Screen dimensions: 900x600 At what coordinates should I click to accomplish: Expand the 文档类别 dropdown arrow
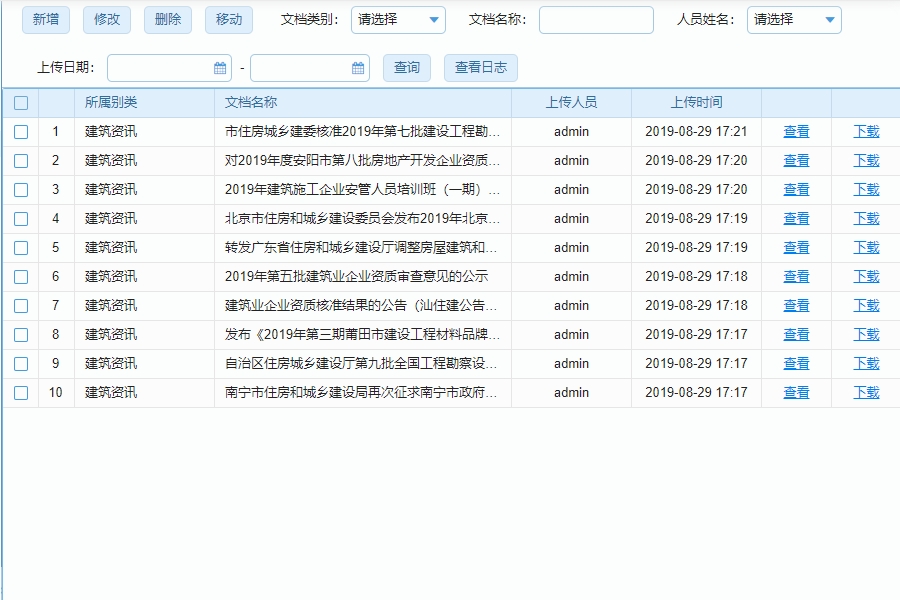(434, 20)
